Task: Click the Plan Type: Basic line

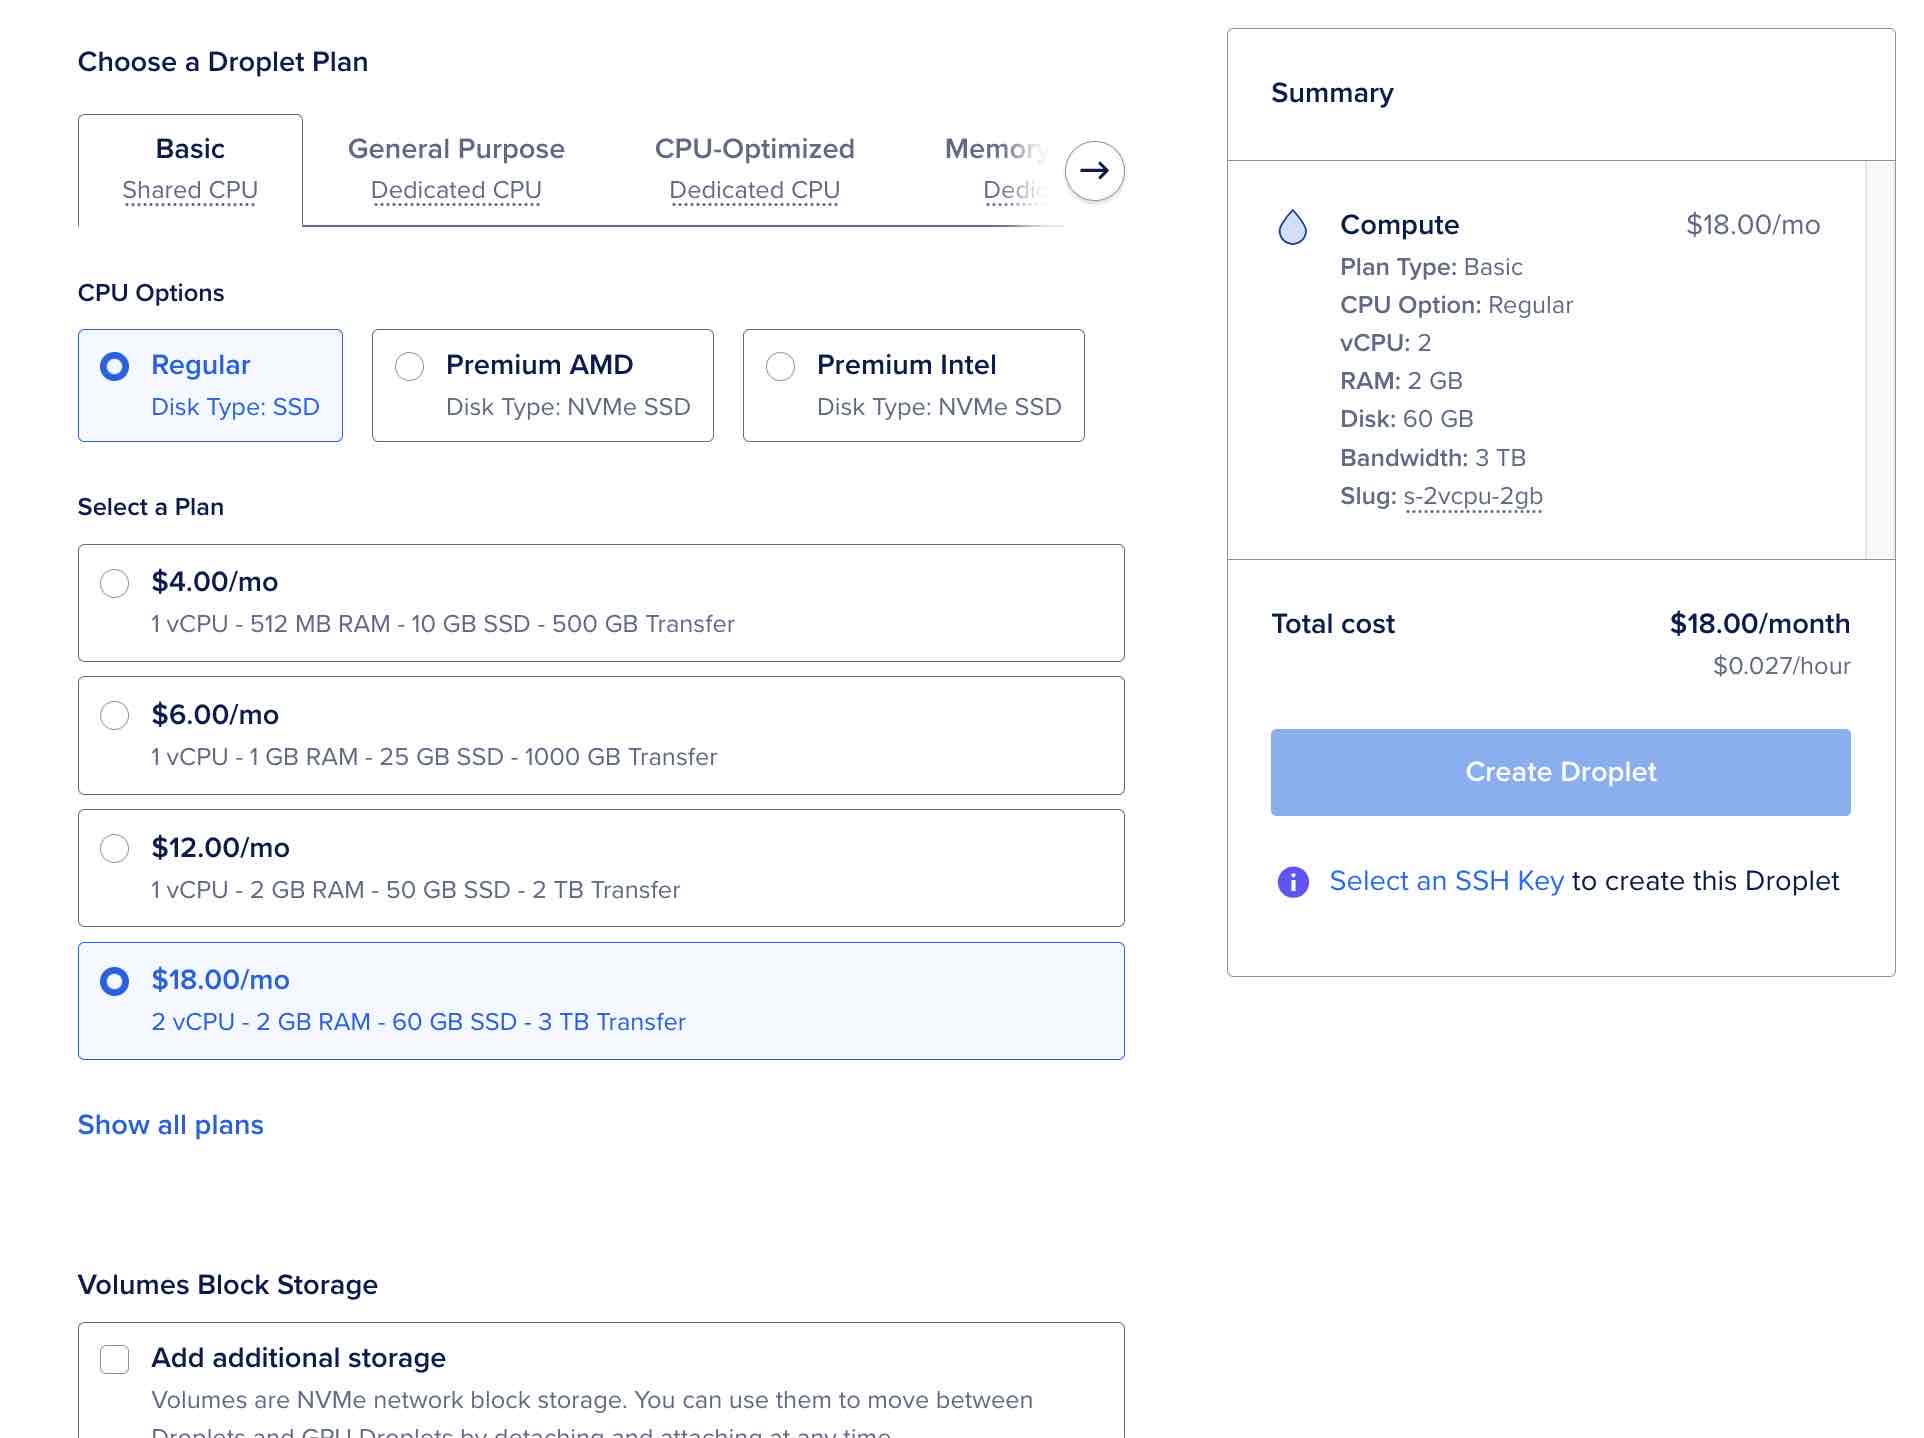Action: (x=1431, y=267)
